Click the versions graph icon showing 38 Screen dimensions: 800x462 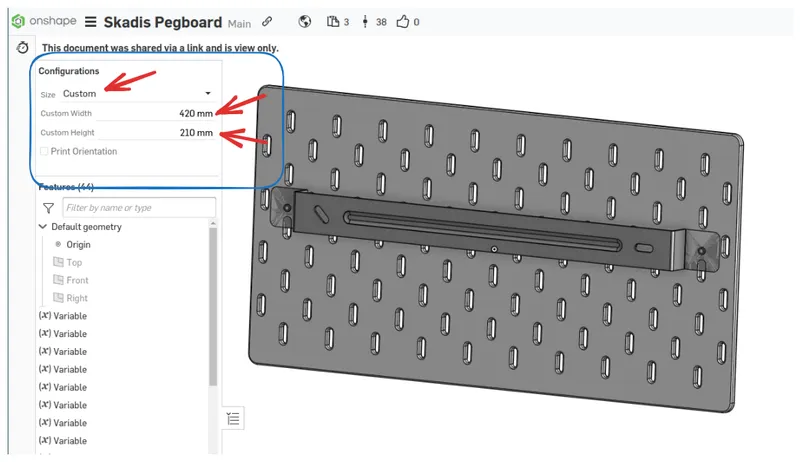click(367, 22)
